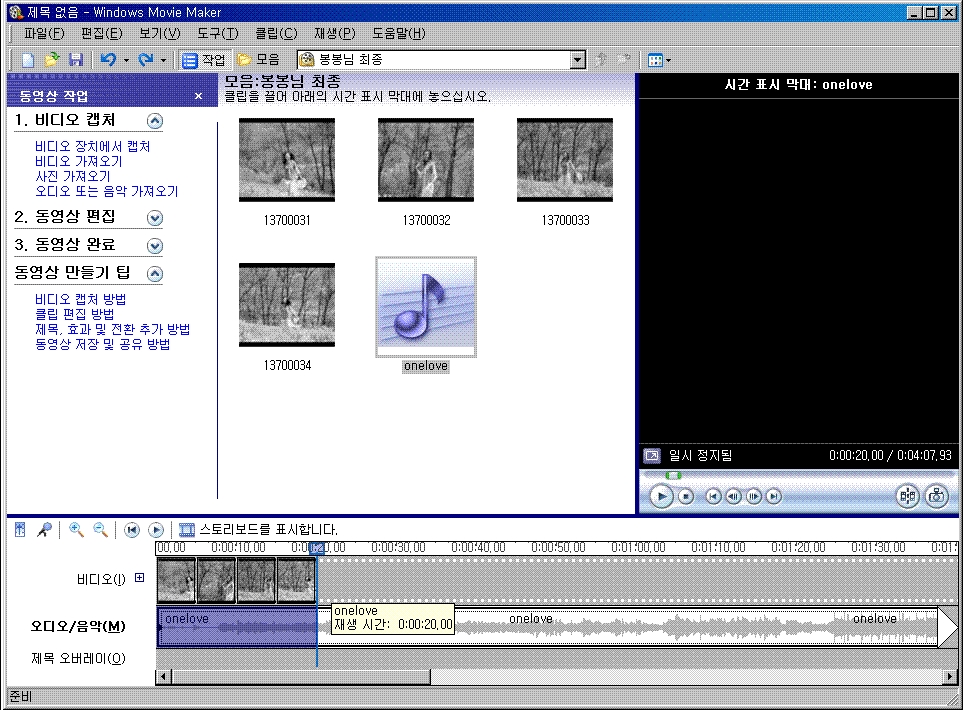Open 제목, 효과 및 전환 추가 방법 link

click(x=112, y=329)
